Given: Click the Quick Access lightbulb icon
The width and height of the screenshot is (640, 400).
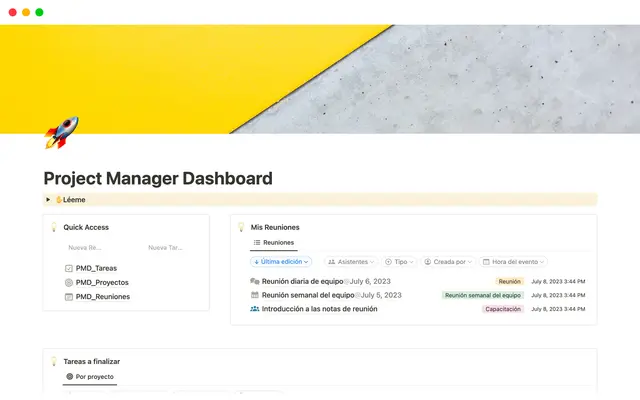Looking at the screenshot, I should [54, 227].
